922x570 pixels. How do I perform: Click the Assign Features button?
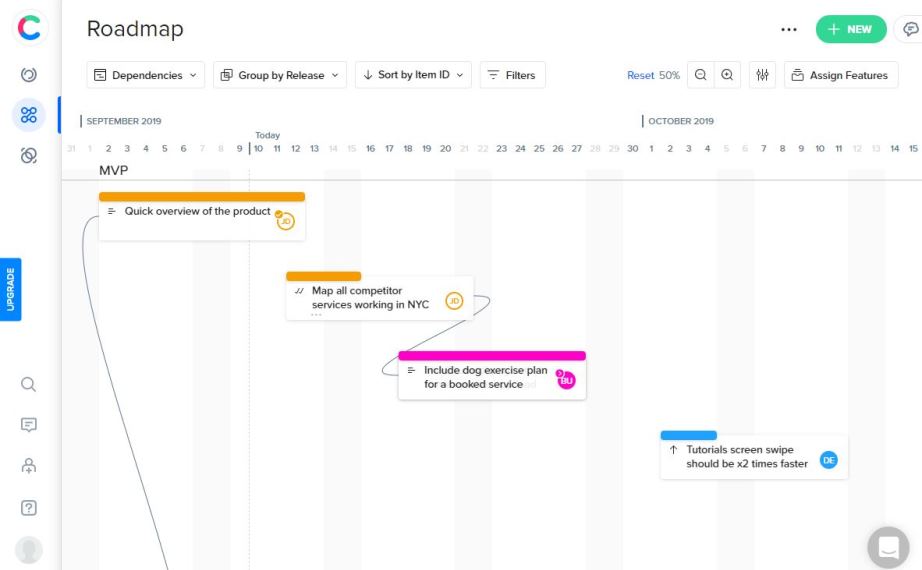(841, 75)
